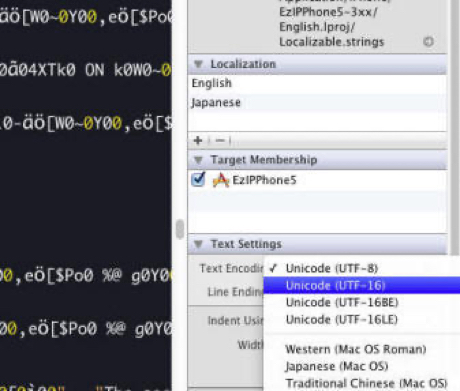The image size is (460, 391).
Task: Select the English localization row
Action: pyautogui.click(x=317, y=83)
